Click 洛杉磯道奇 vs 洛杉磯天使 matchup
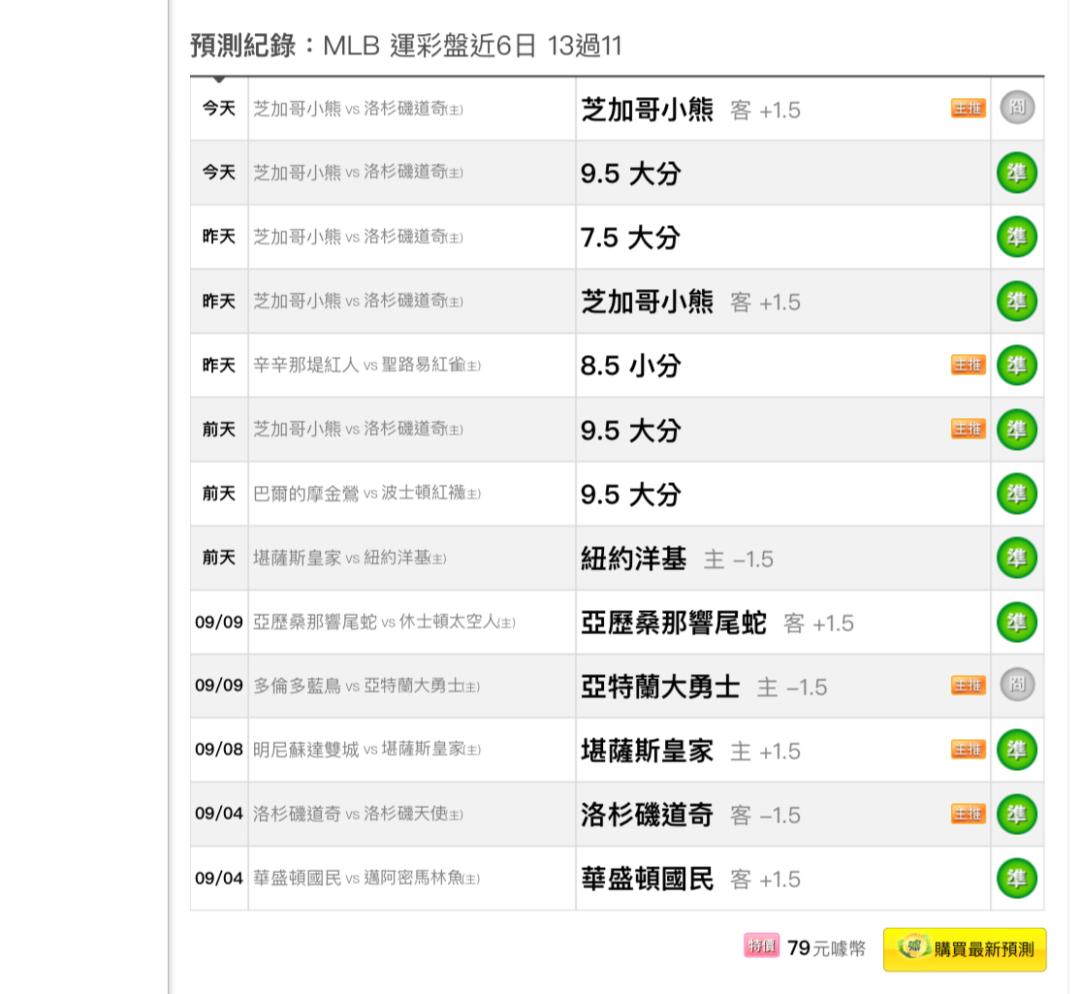The image size is (1080, 994). (357, 814)
